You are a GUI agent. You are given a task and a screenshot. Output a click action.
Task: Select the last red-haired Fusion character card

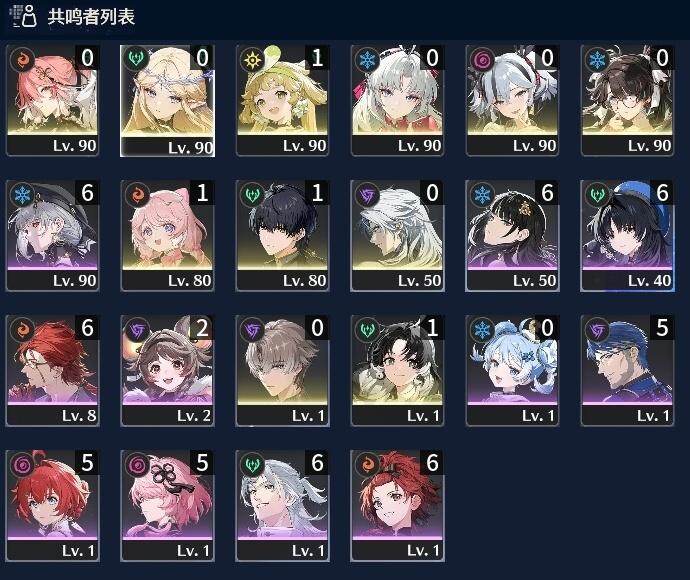point(397,506)
